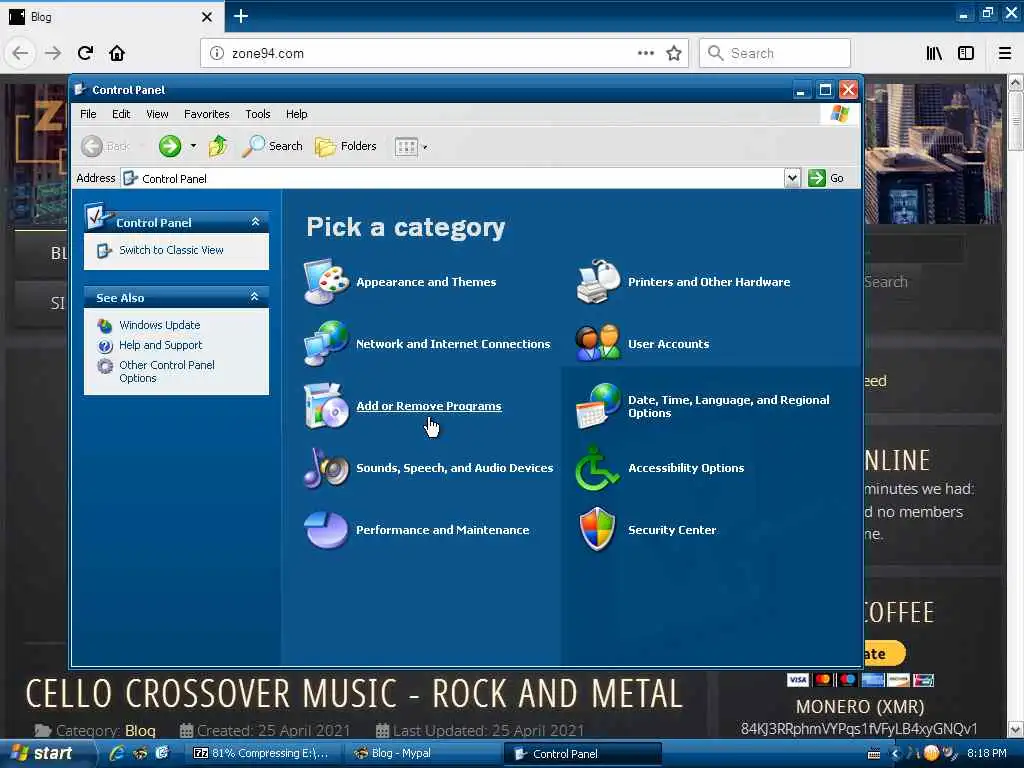Toggle the Folders pane button
Screen dimensions: 1024x768
point(345,146)
